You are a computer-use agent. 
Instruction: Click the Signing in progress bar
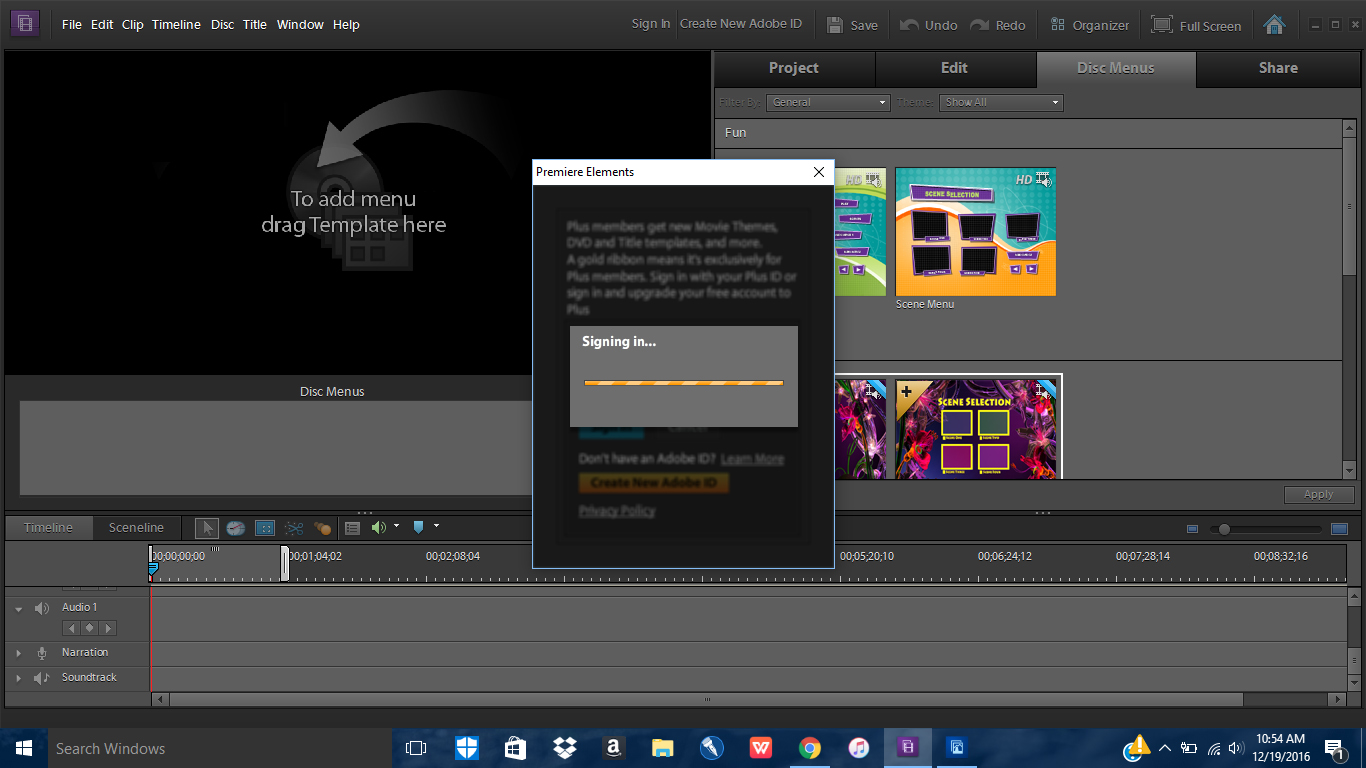684,382
